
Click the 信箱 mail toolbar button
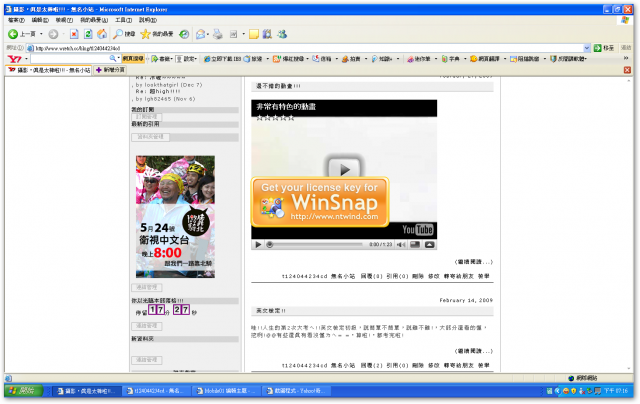click(x=322, y=59)
